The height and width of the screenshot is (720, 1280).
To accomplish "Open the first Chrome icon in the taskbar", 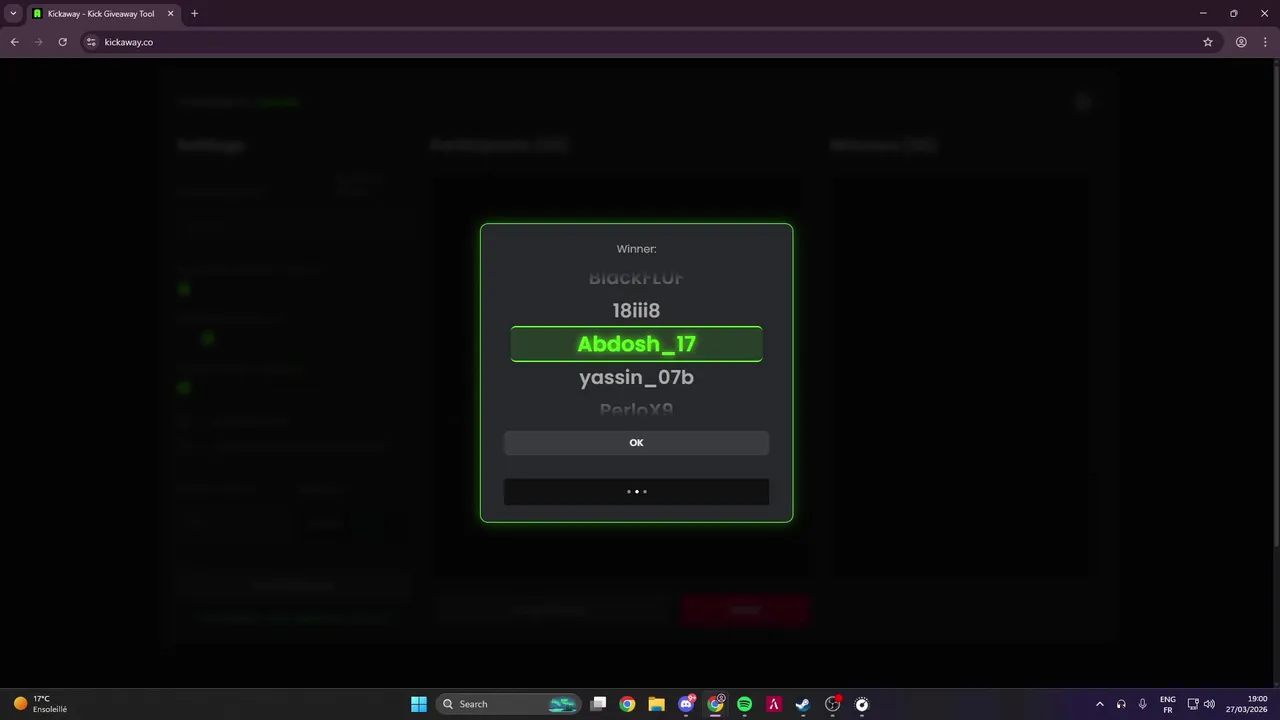I will click(x=627, y=704).
